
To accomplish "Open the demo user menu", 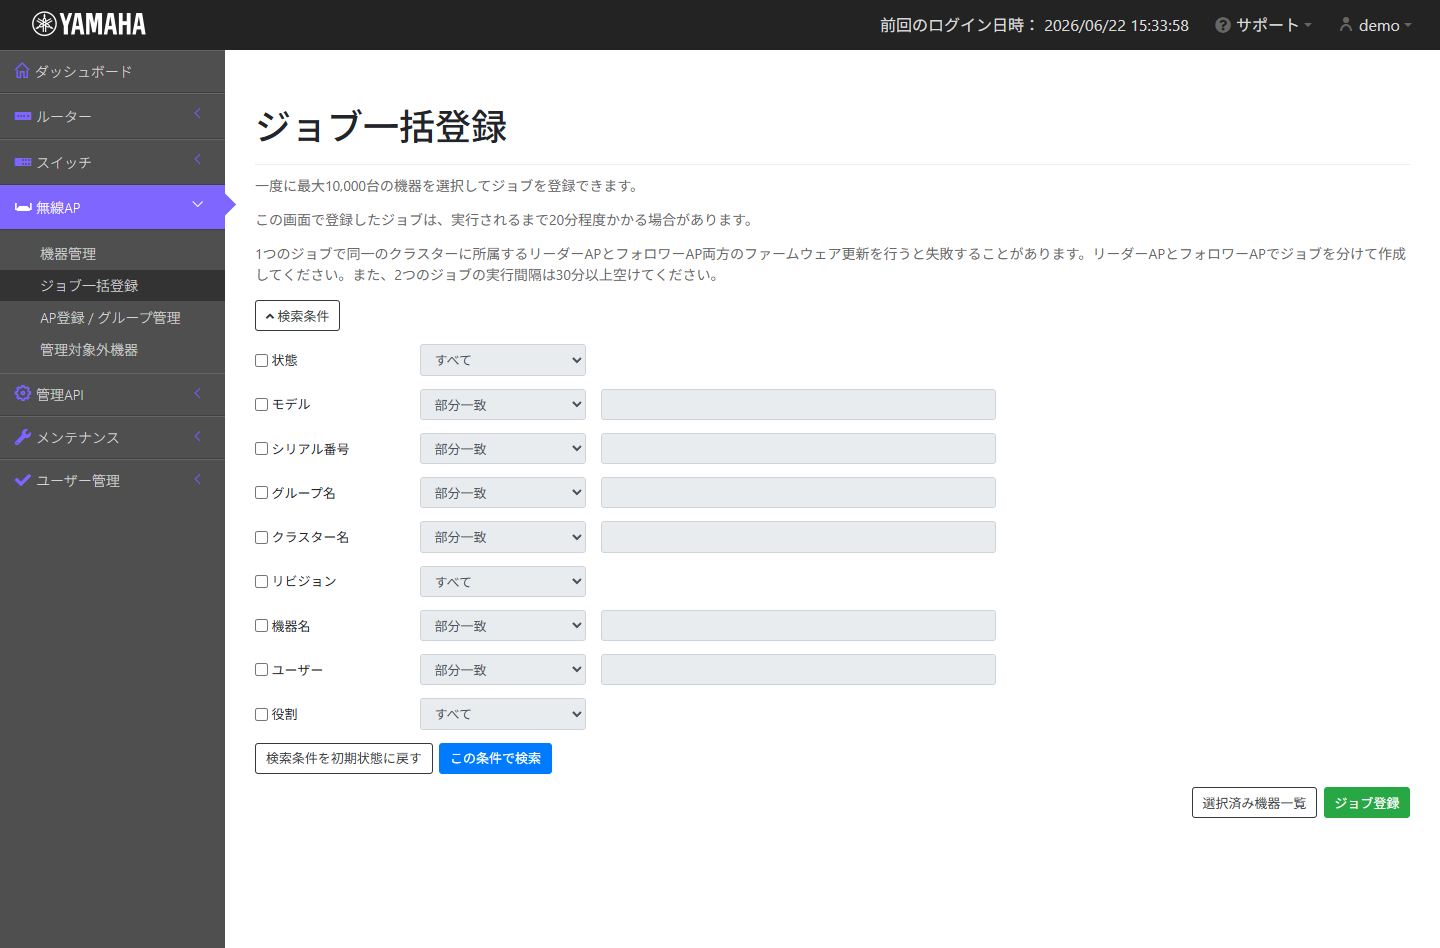I will click(1376, 25).
